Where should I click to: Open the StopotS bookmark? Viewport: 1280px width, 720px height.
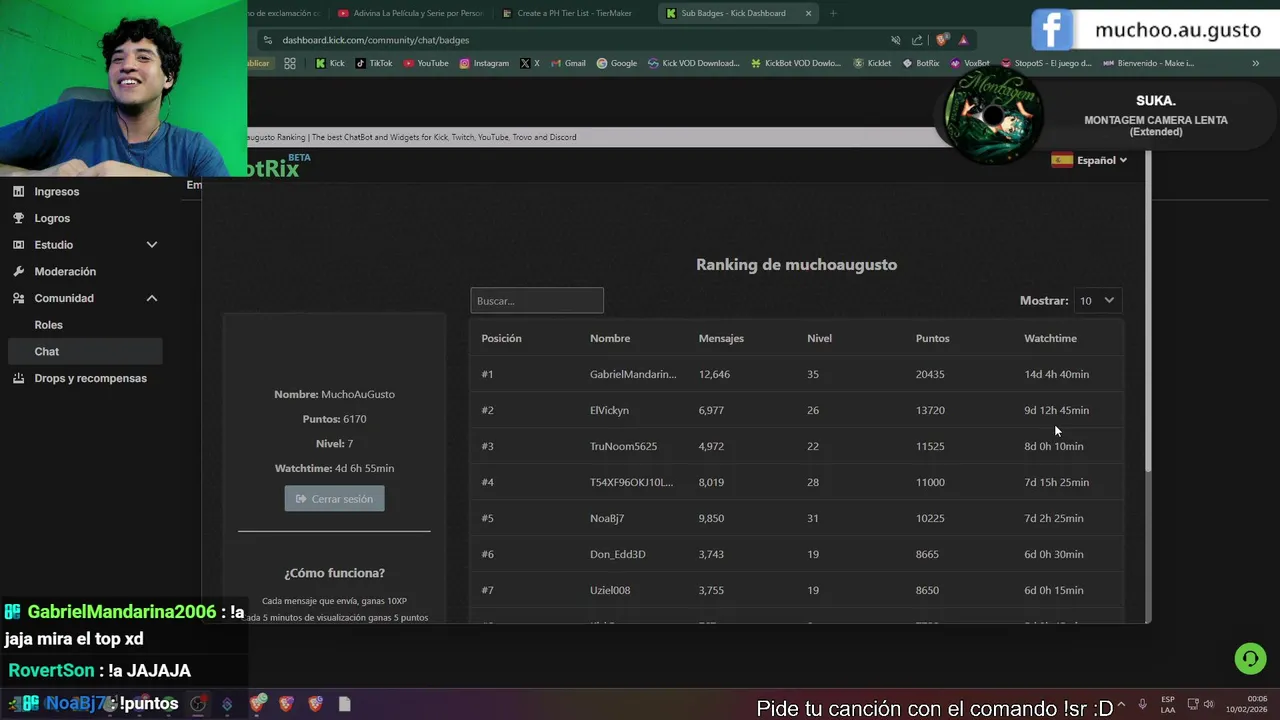pyautogui.click(x=1045, y=63)
